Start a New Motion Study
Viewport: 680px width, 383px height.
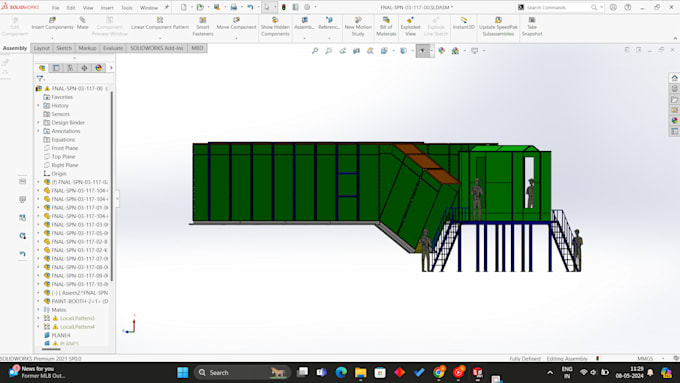click(x=358, y=26)
